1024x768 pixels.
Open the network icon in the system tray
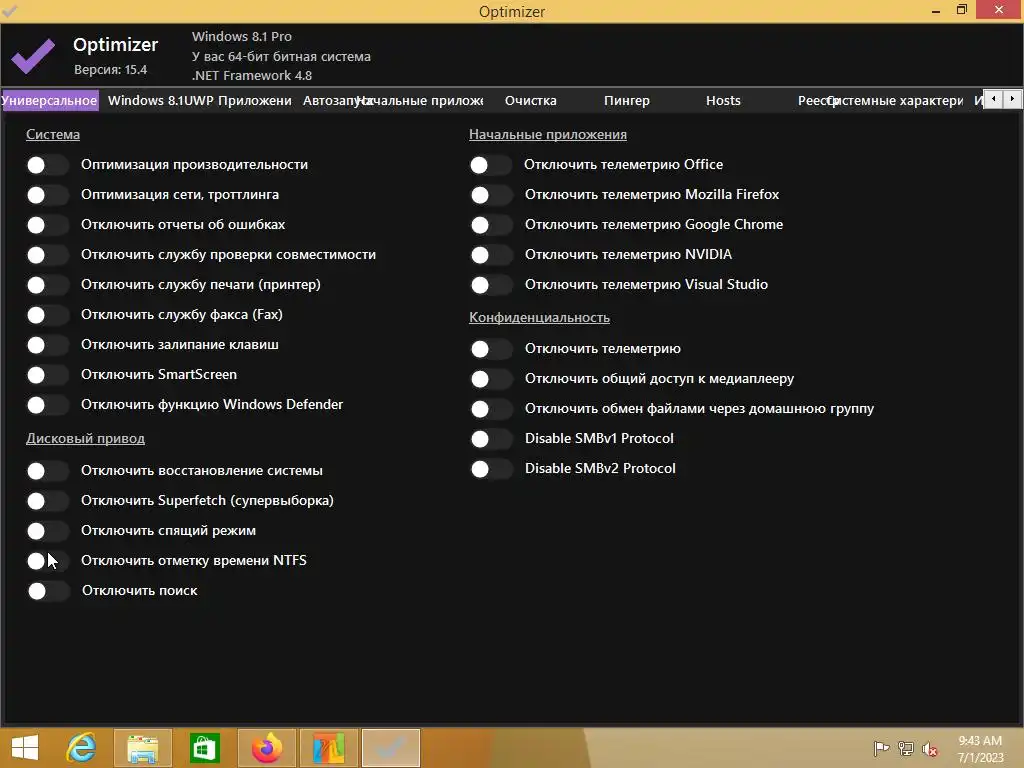(906, 748)
